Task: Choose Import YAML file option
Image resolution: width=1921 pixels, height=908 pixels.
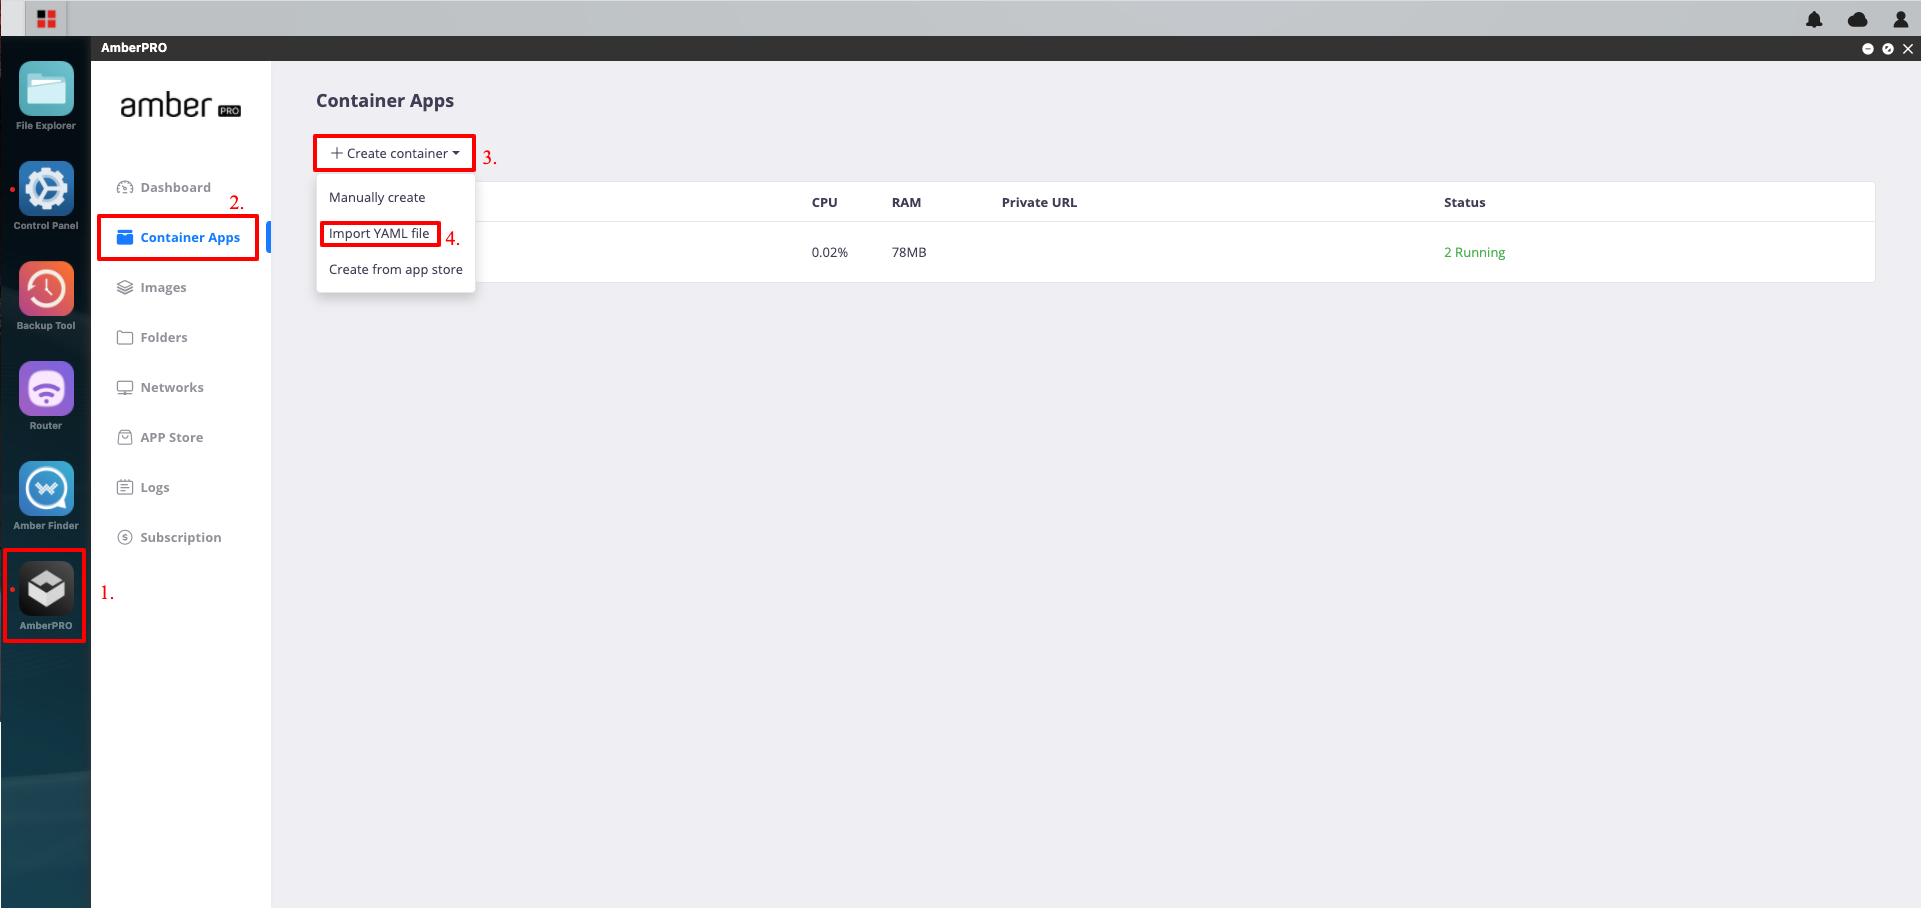Action: [379, 233]
